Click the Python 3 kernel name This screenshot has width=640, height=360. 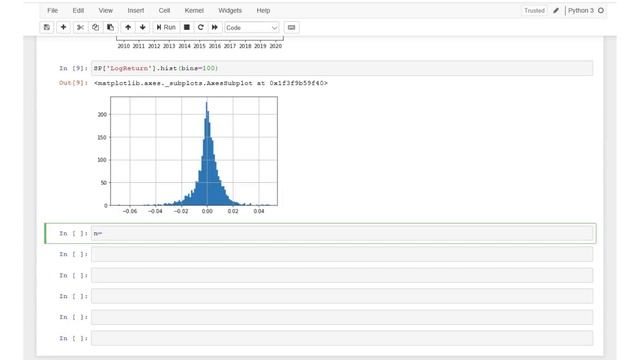(581, 11)
